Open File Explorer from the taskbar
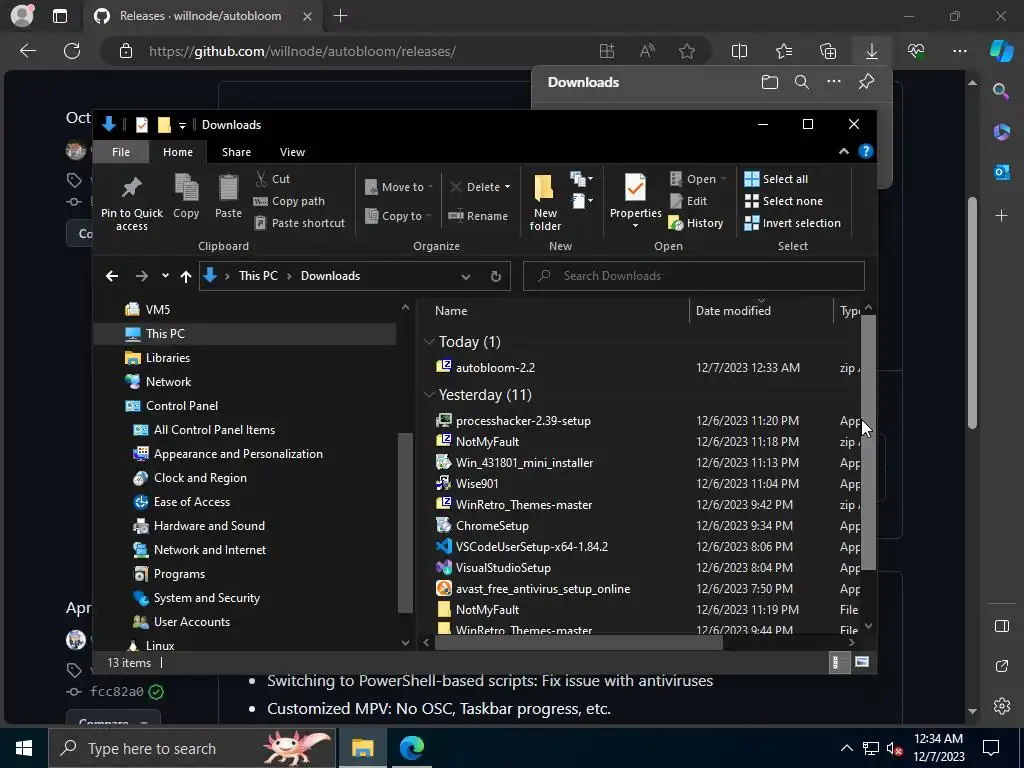Image resolution: width=1024 pixels, height=768 pixels. click(362, 748)
